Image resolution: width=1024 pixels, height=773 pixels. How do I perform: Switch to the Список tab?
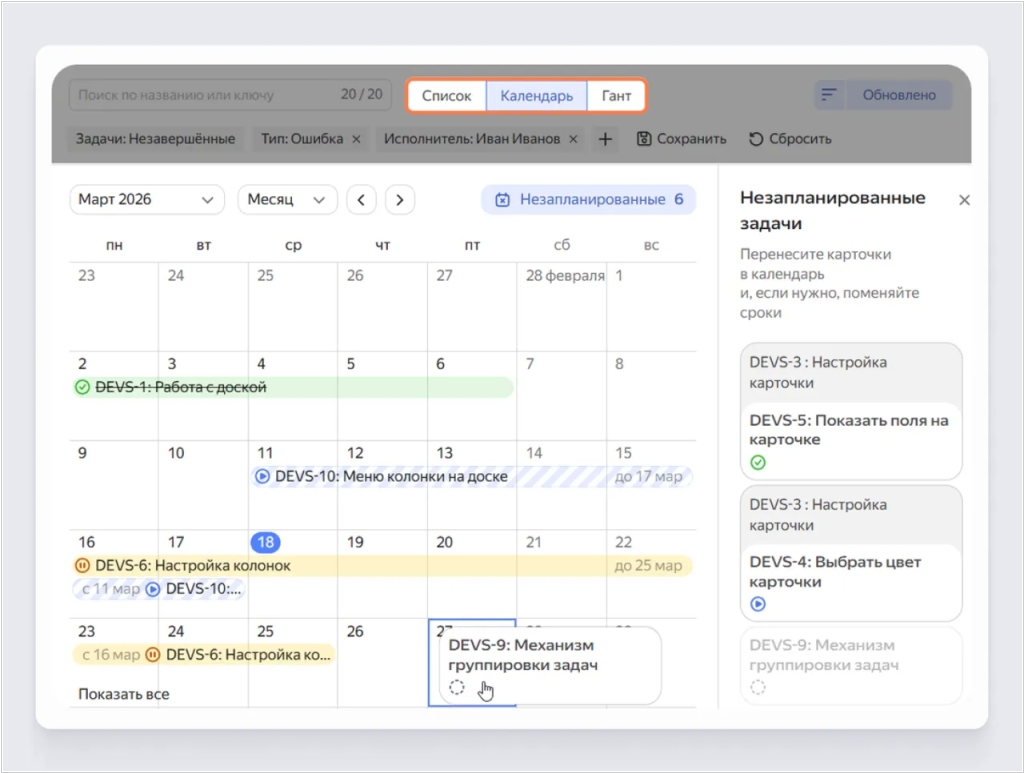(446, 96)
